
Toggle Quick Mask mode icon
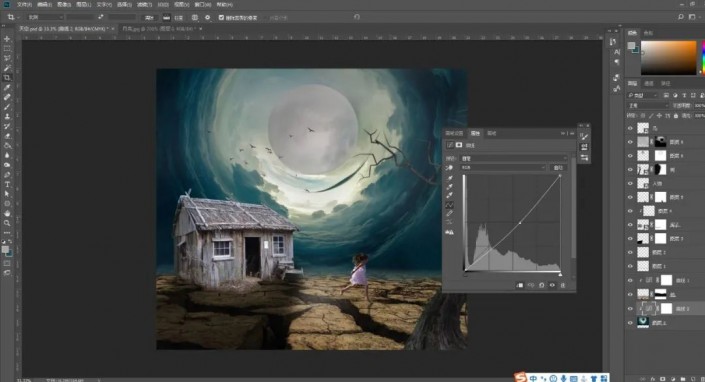[7, 263]
